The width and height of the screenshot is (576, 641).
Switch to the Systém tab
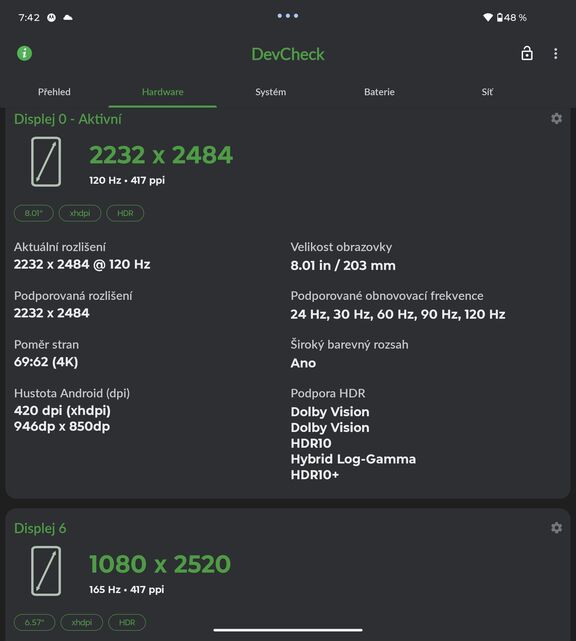271,92
